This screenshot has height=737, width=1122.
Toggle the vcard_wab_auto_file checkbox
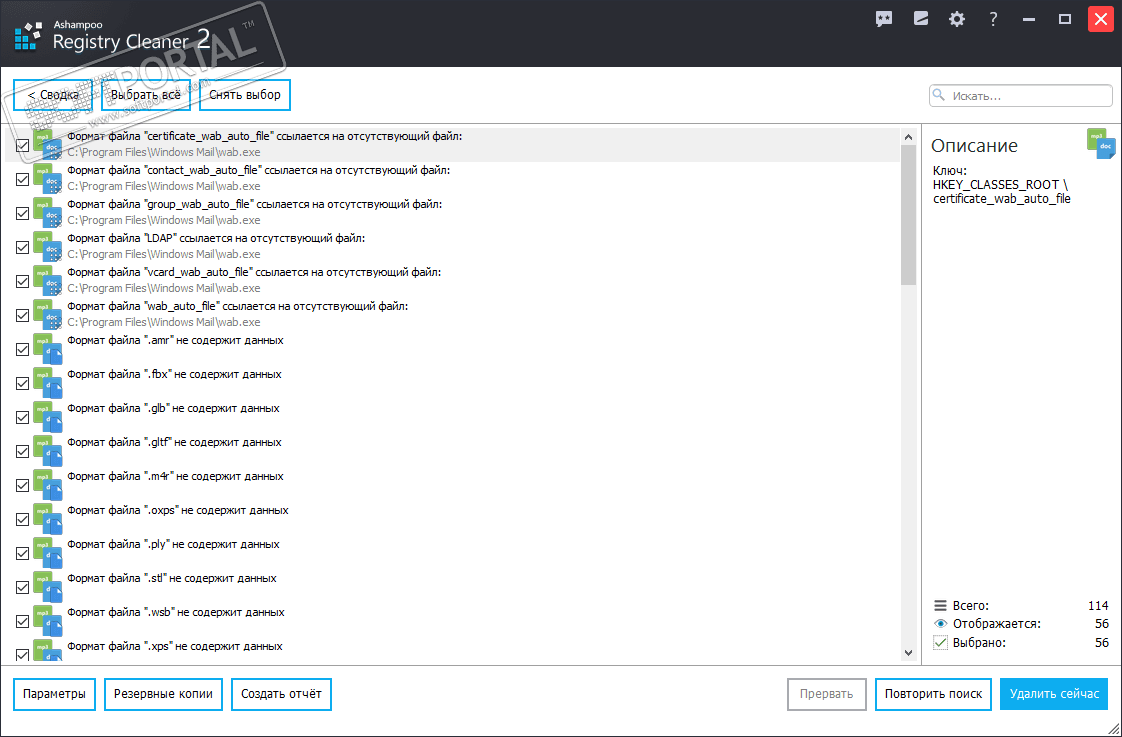click(x=22, y=281)
